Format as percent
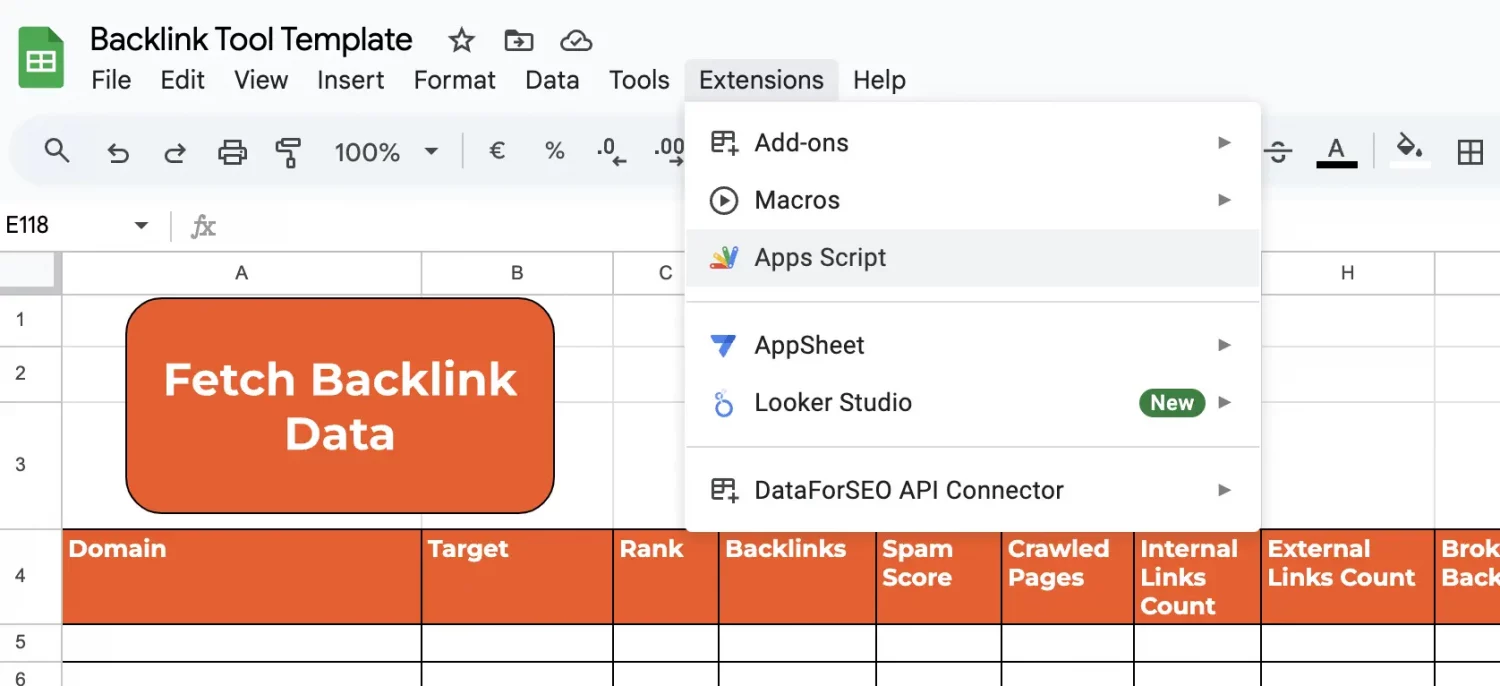This screenshot has height=686, width=1500. point(554,151)
